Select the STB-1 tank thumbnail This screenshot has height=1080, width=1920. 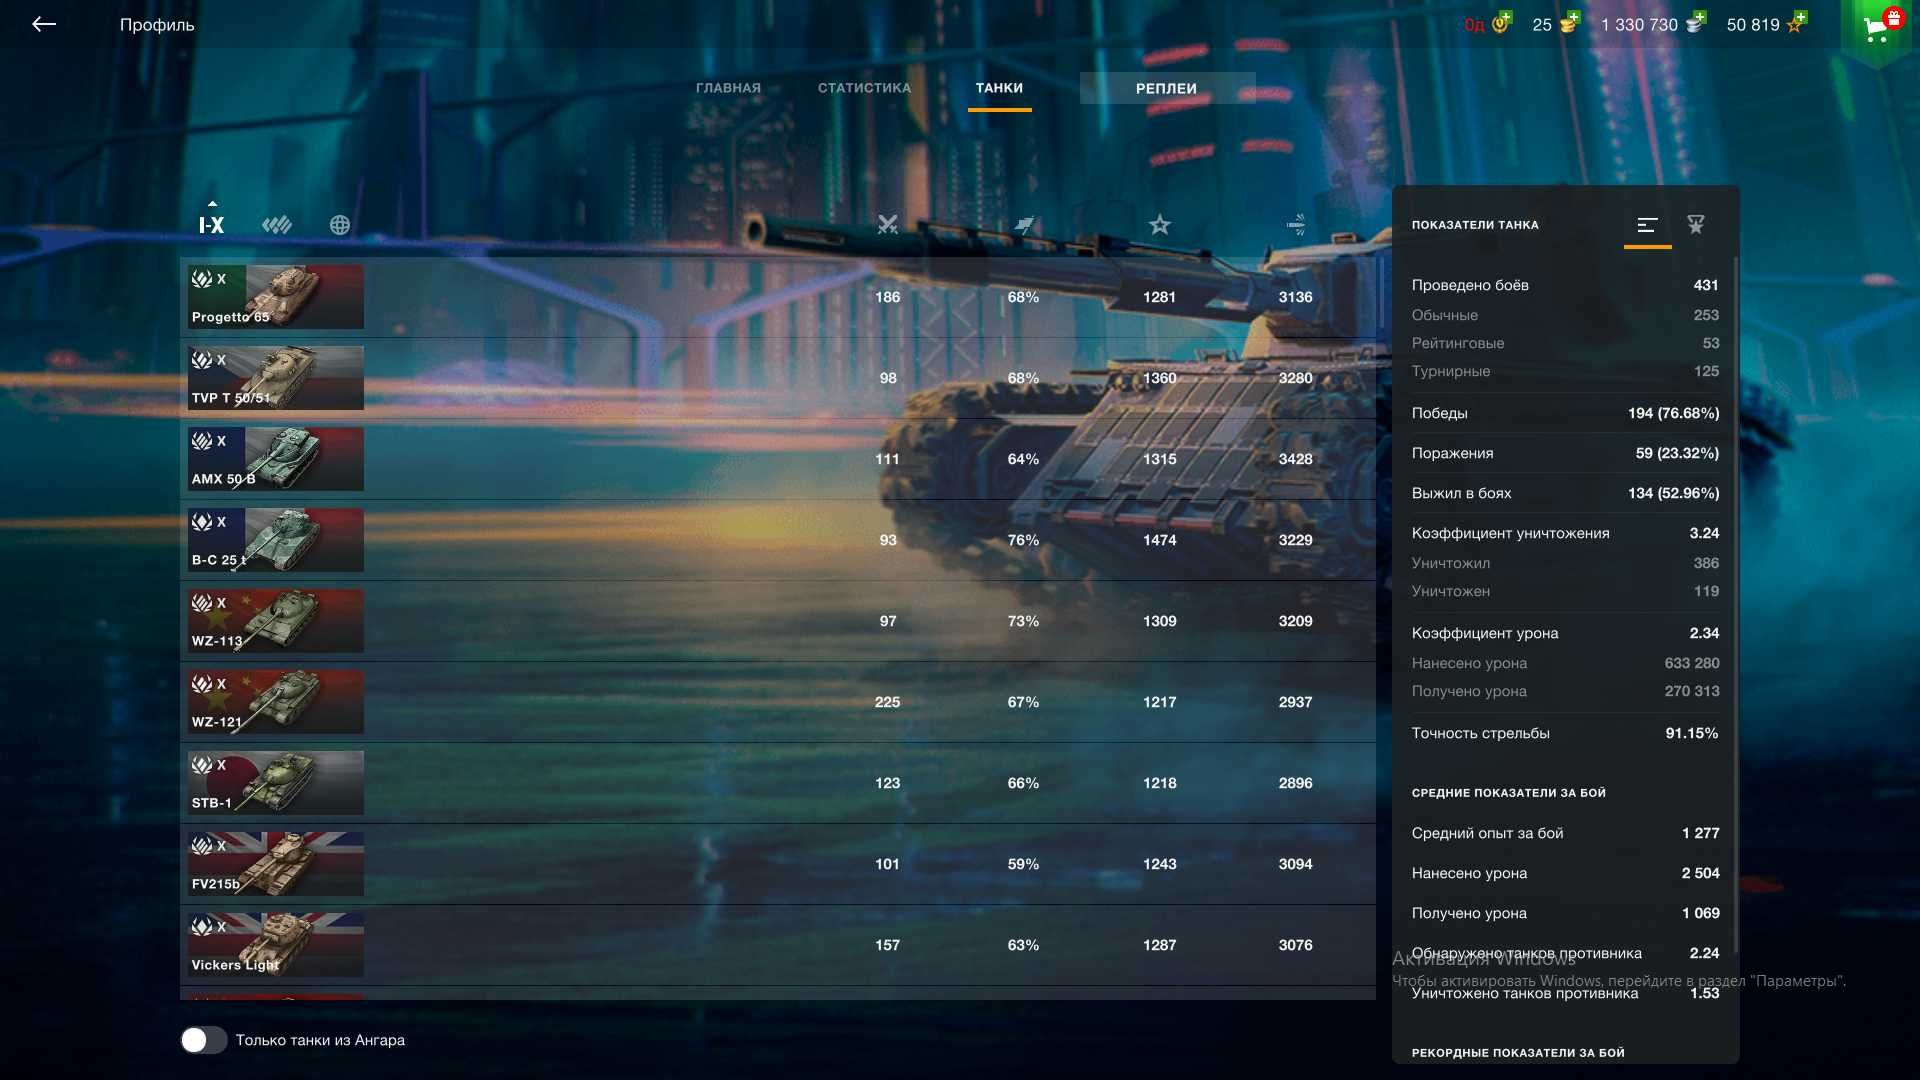(x=276, y=783)
